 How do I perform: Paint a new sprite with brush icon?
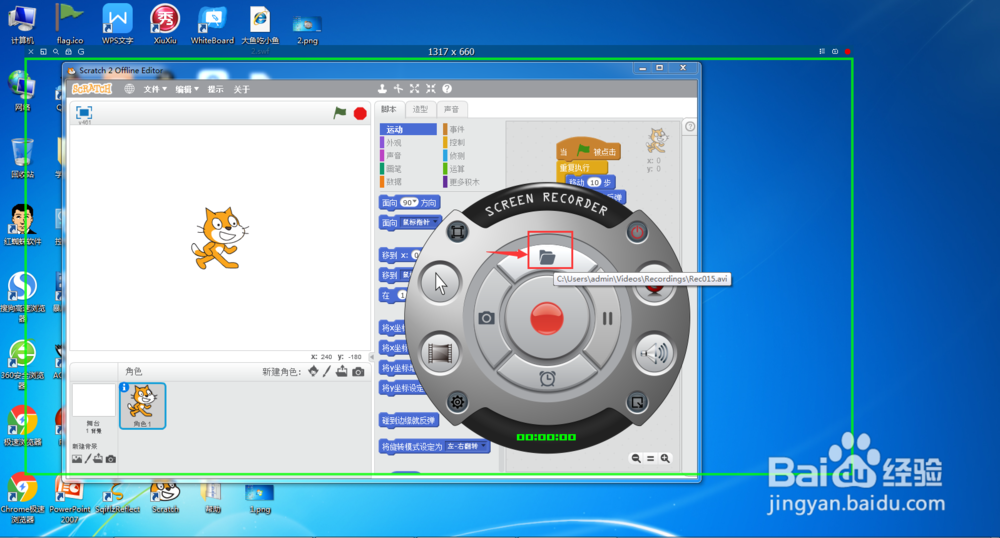(x=327, y=371)
